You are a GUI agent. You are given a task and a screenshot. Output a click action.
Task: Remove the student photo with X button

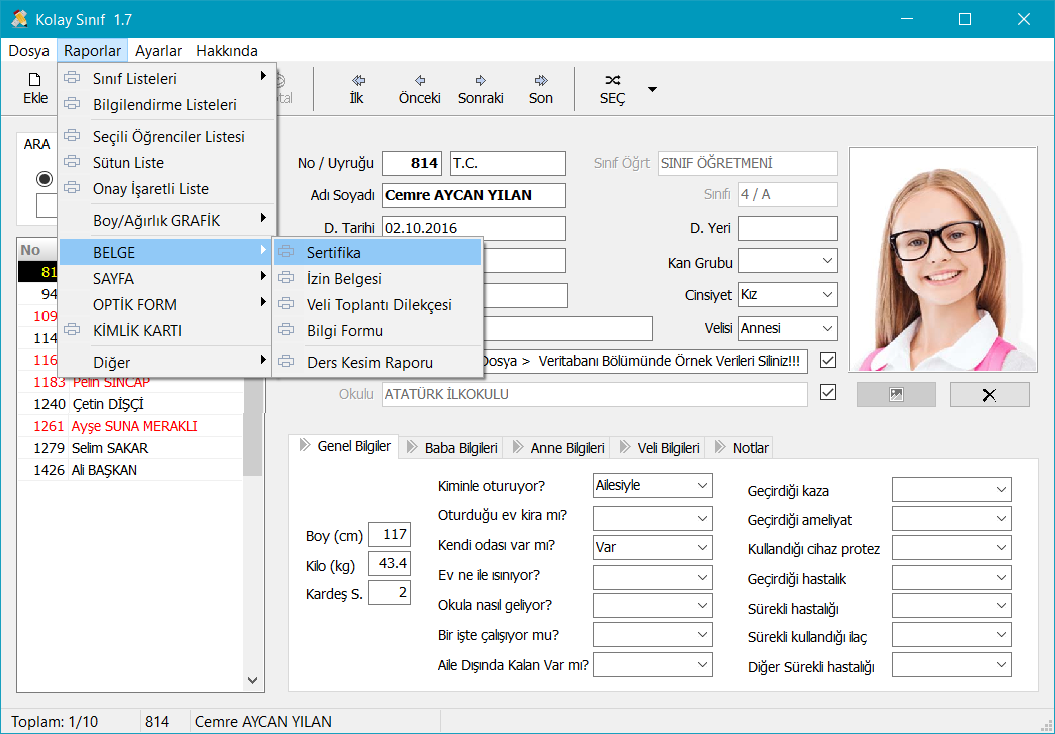click(989, 395)
